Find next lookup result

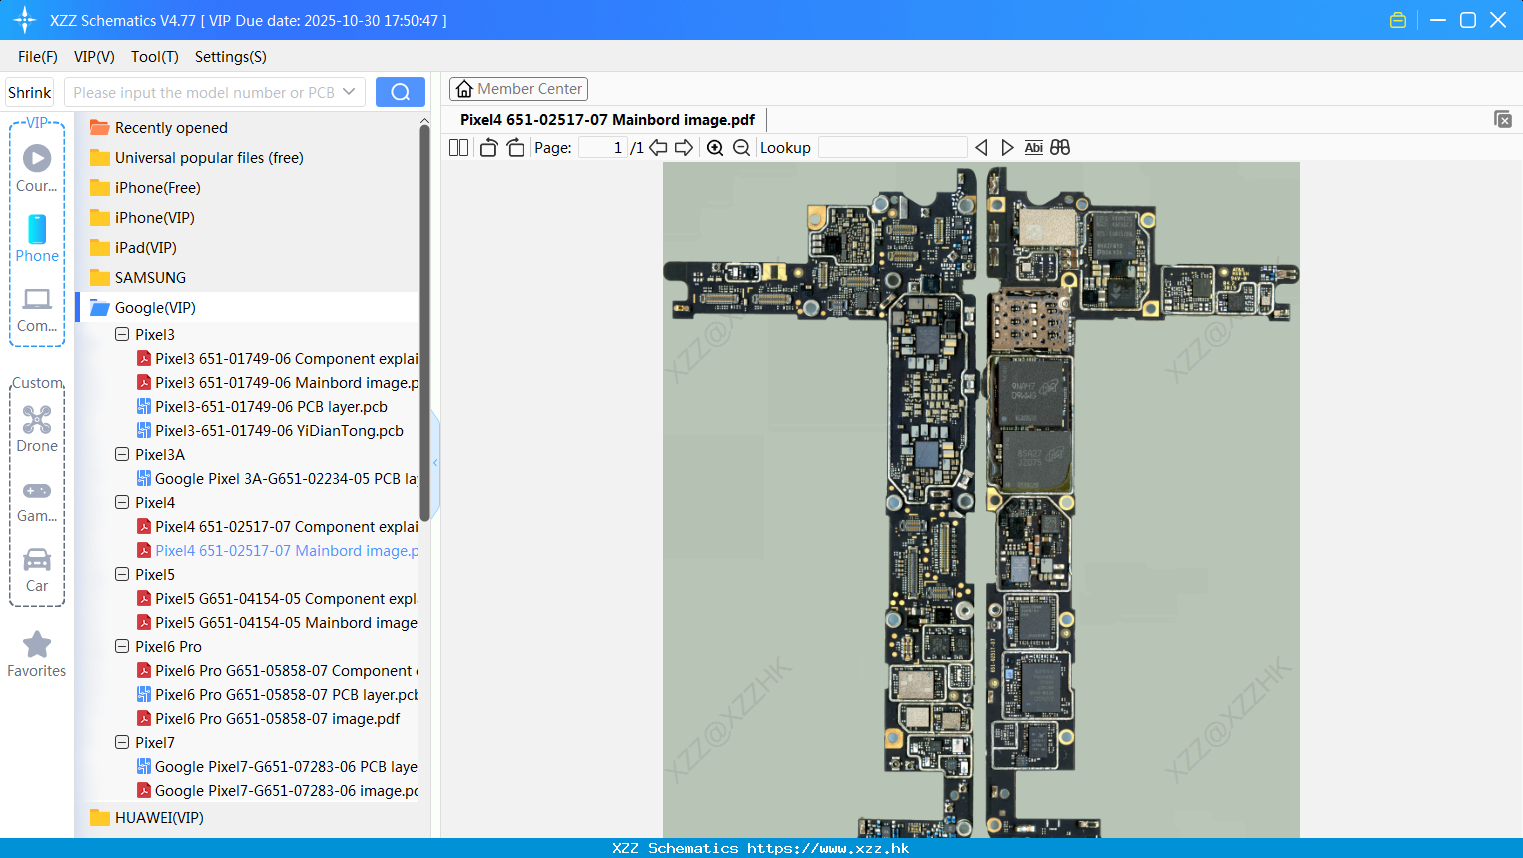click(1007, 147)
